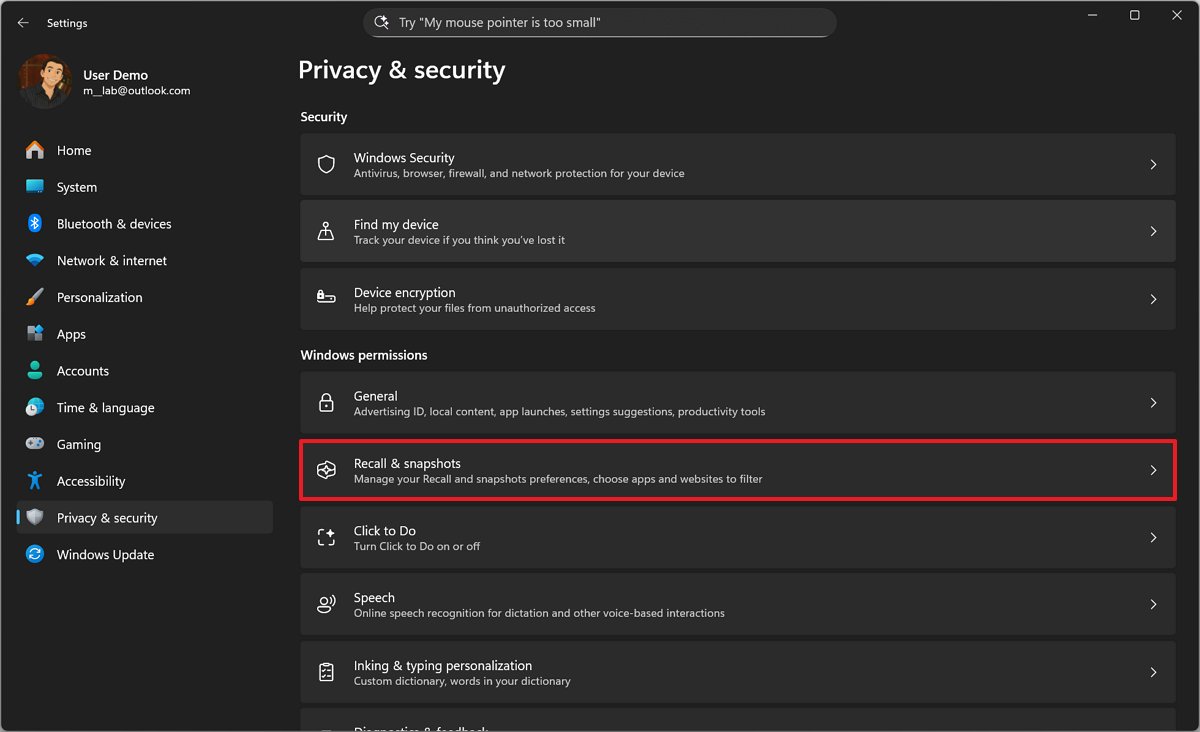
Task: Click the Find my device icon
Action: coord(326,231)
